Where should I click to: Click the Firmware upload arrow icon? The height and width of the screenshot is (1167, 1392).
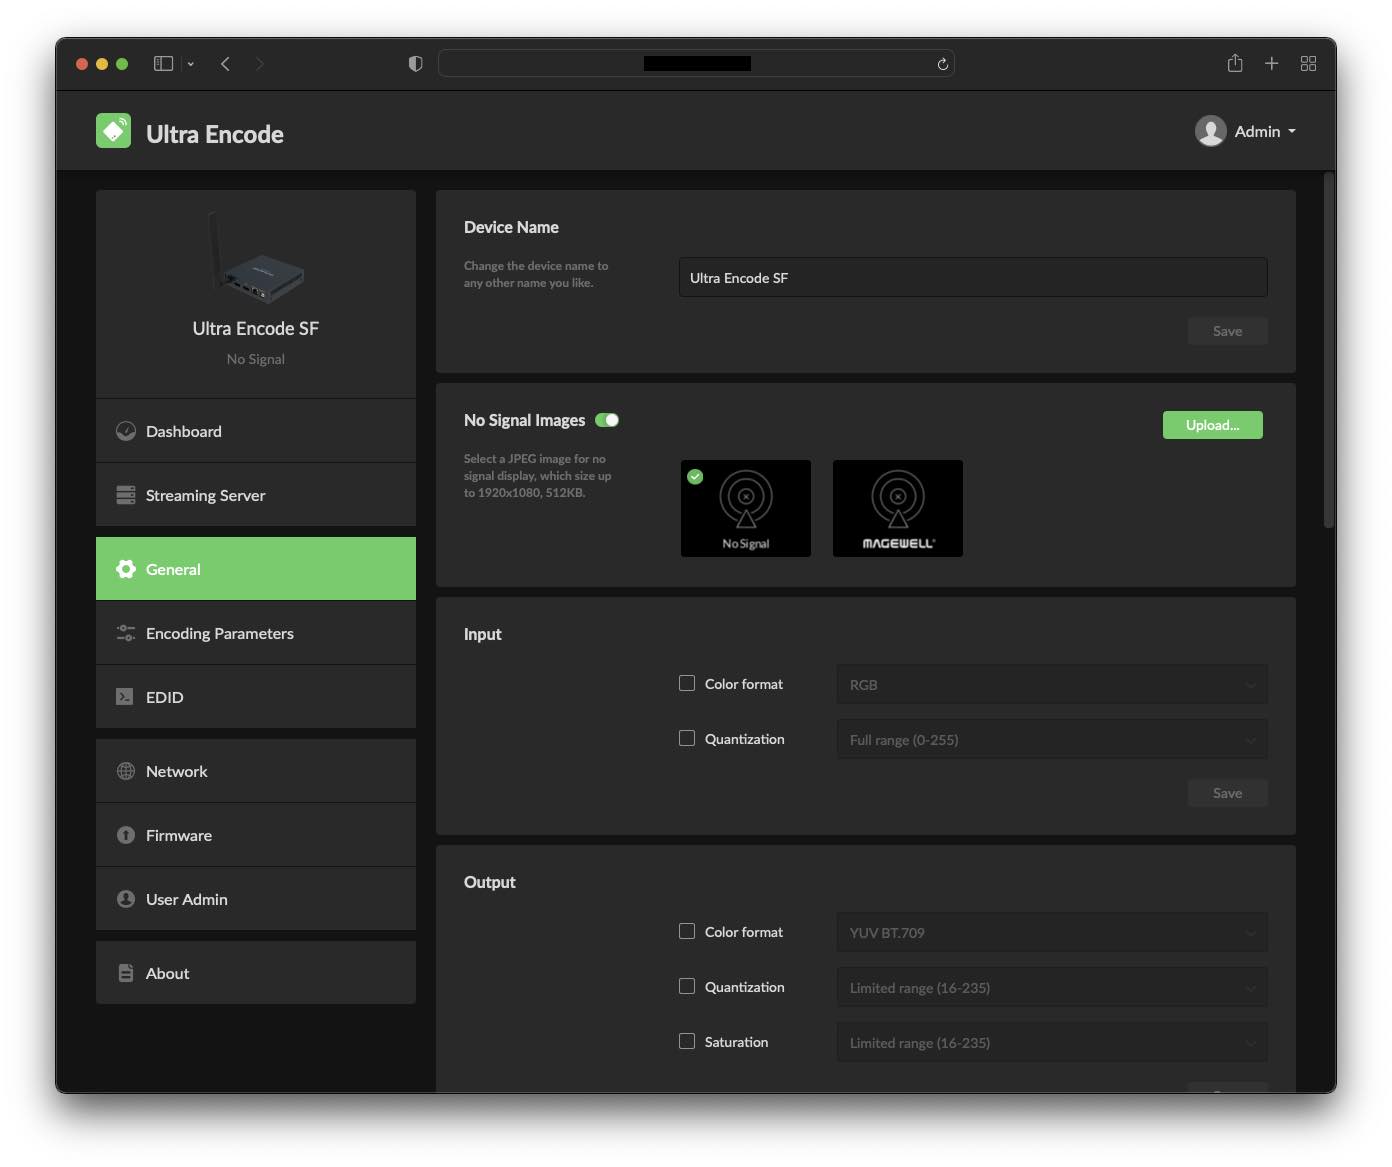[126, 835]
